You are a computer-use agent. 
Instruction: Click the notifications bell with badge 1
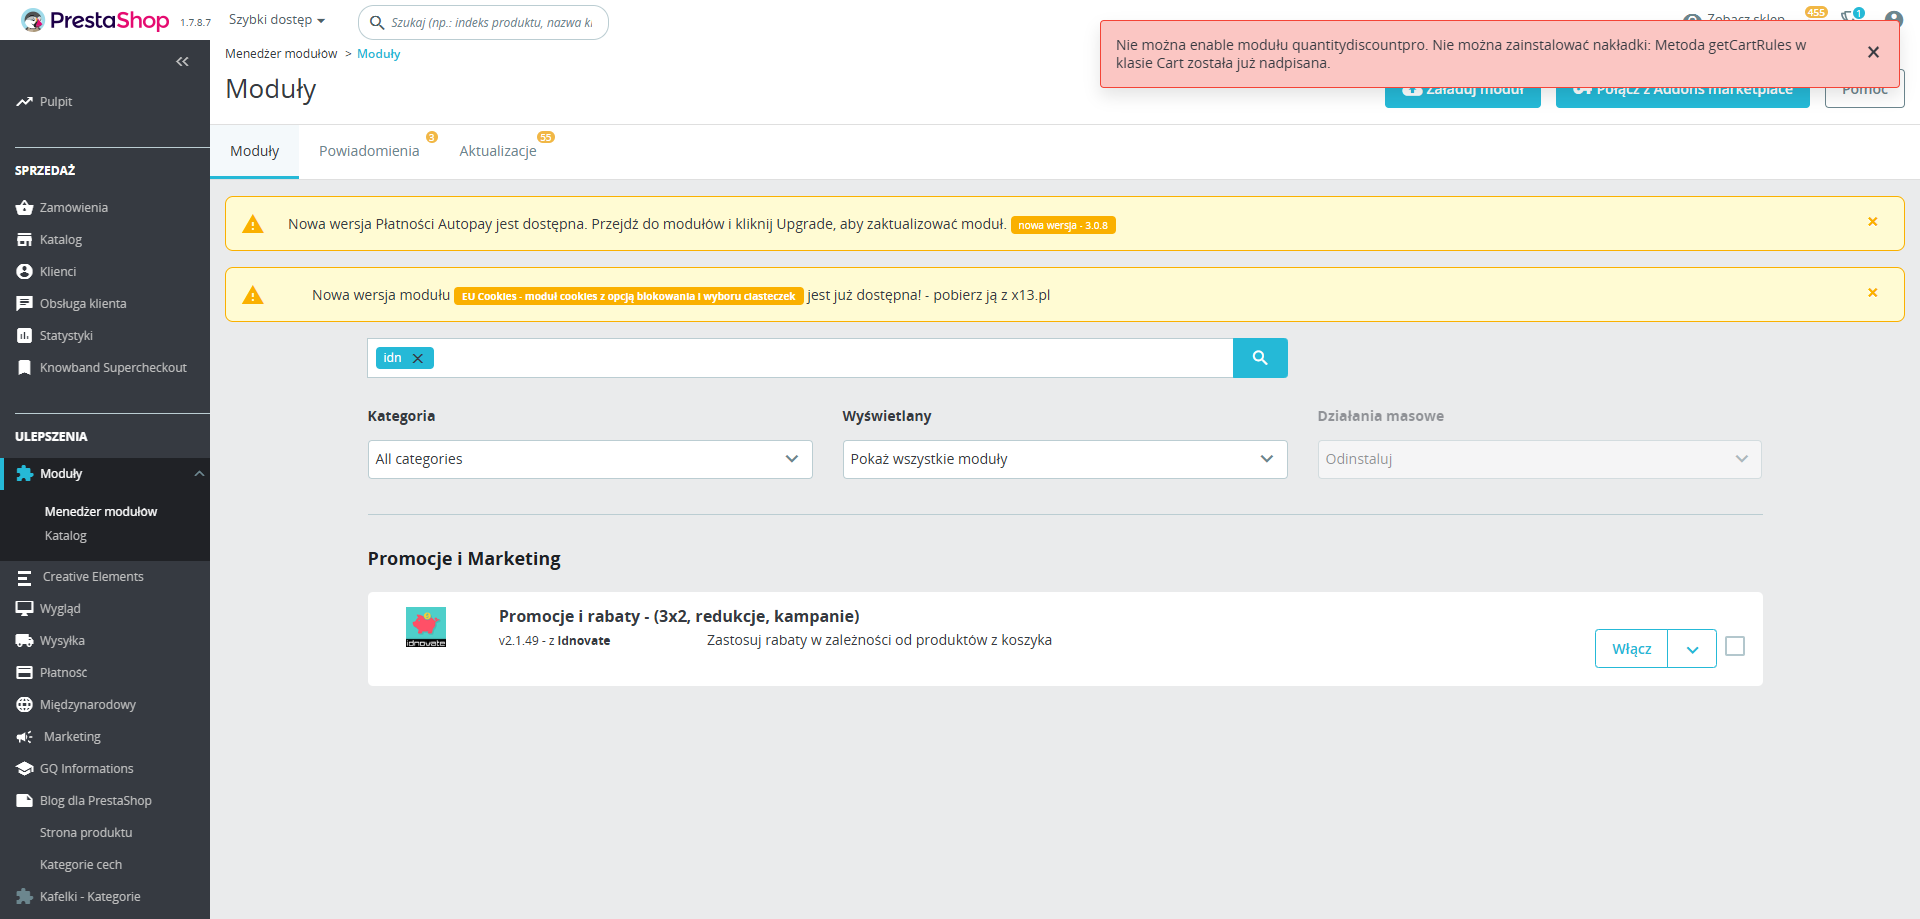pos(1849,17)
